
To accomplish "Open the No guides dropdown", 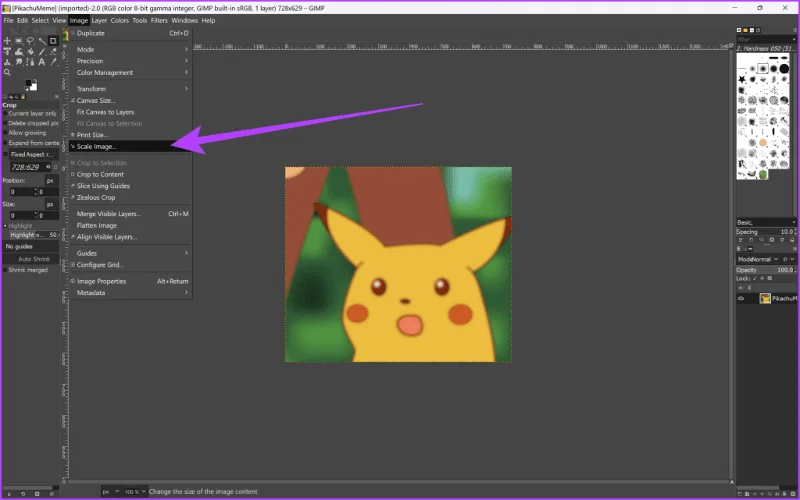I will pos(31,246).
